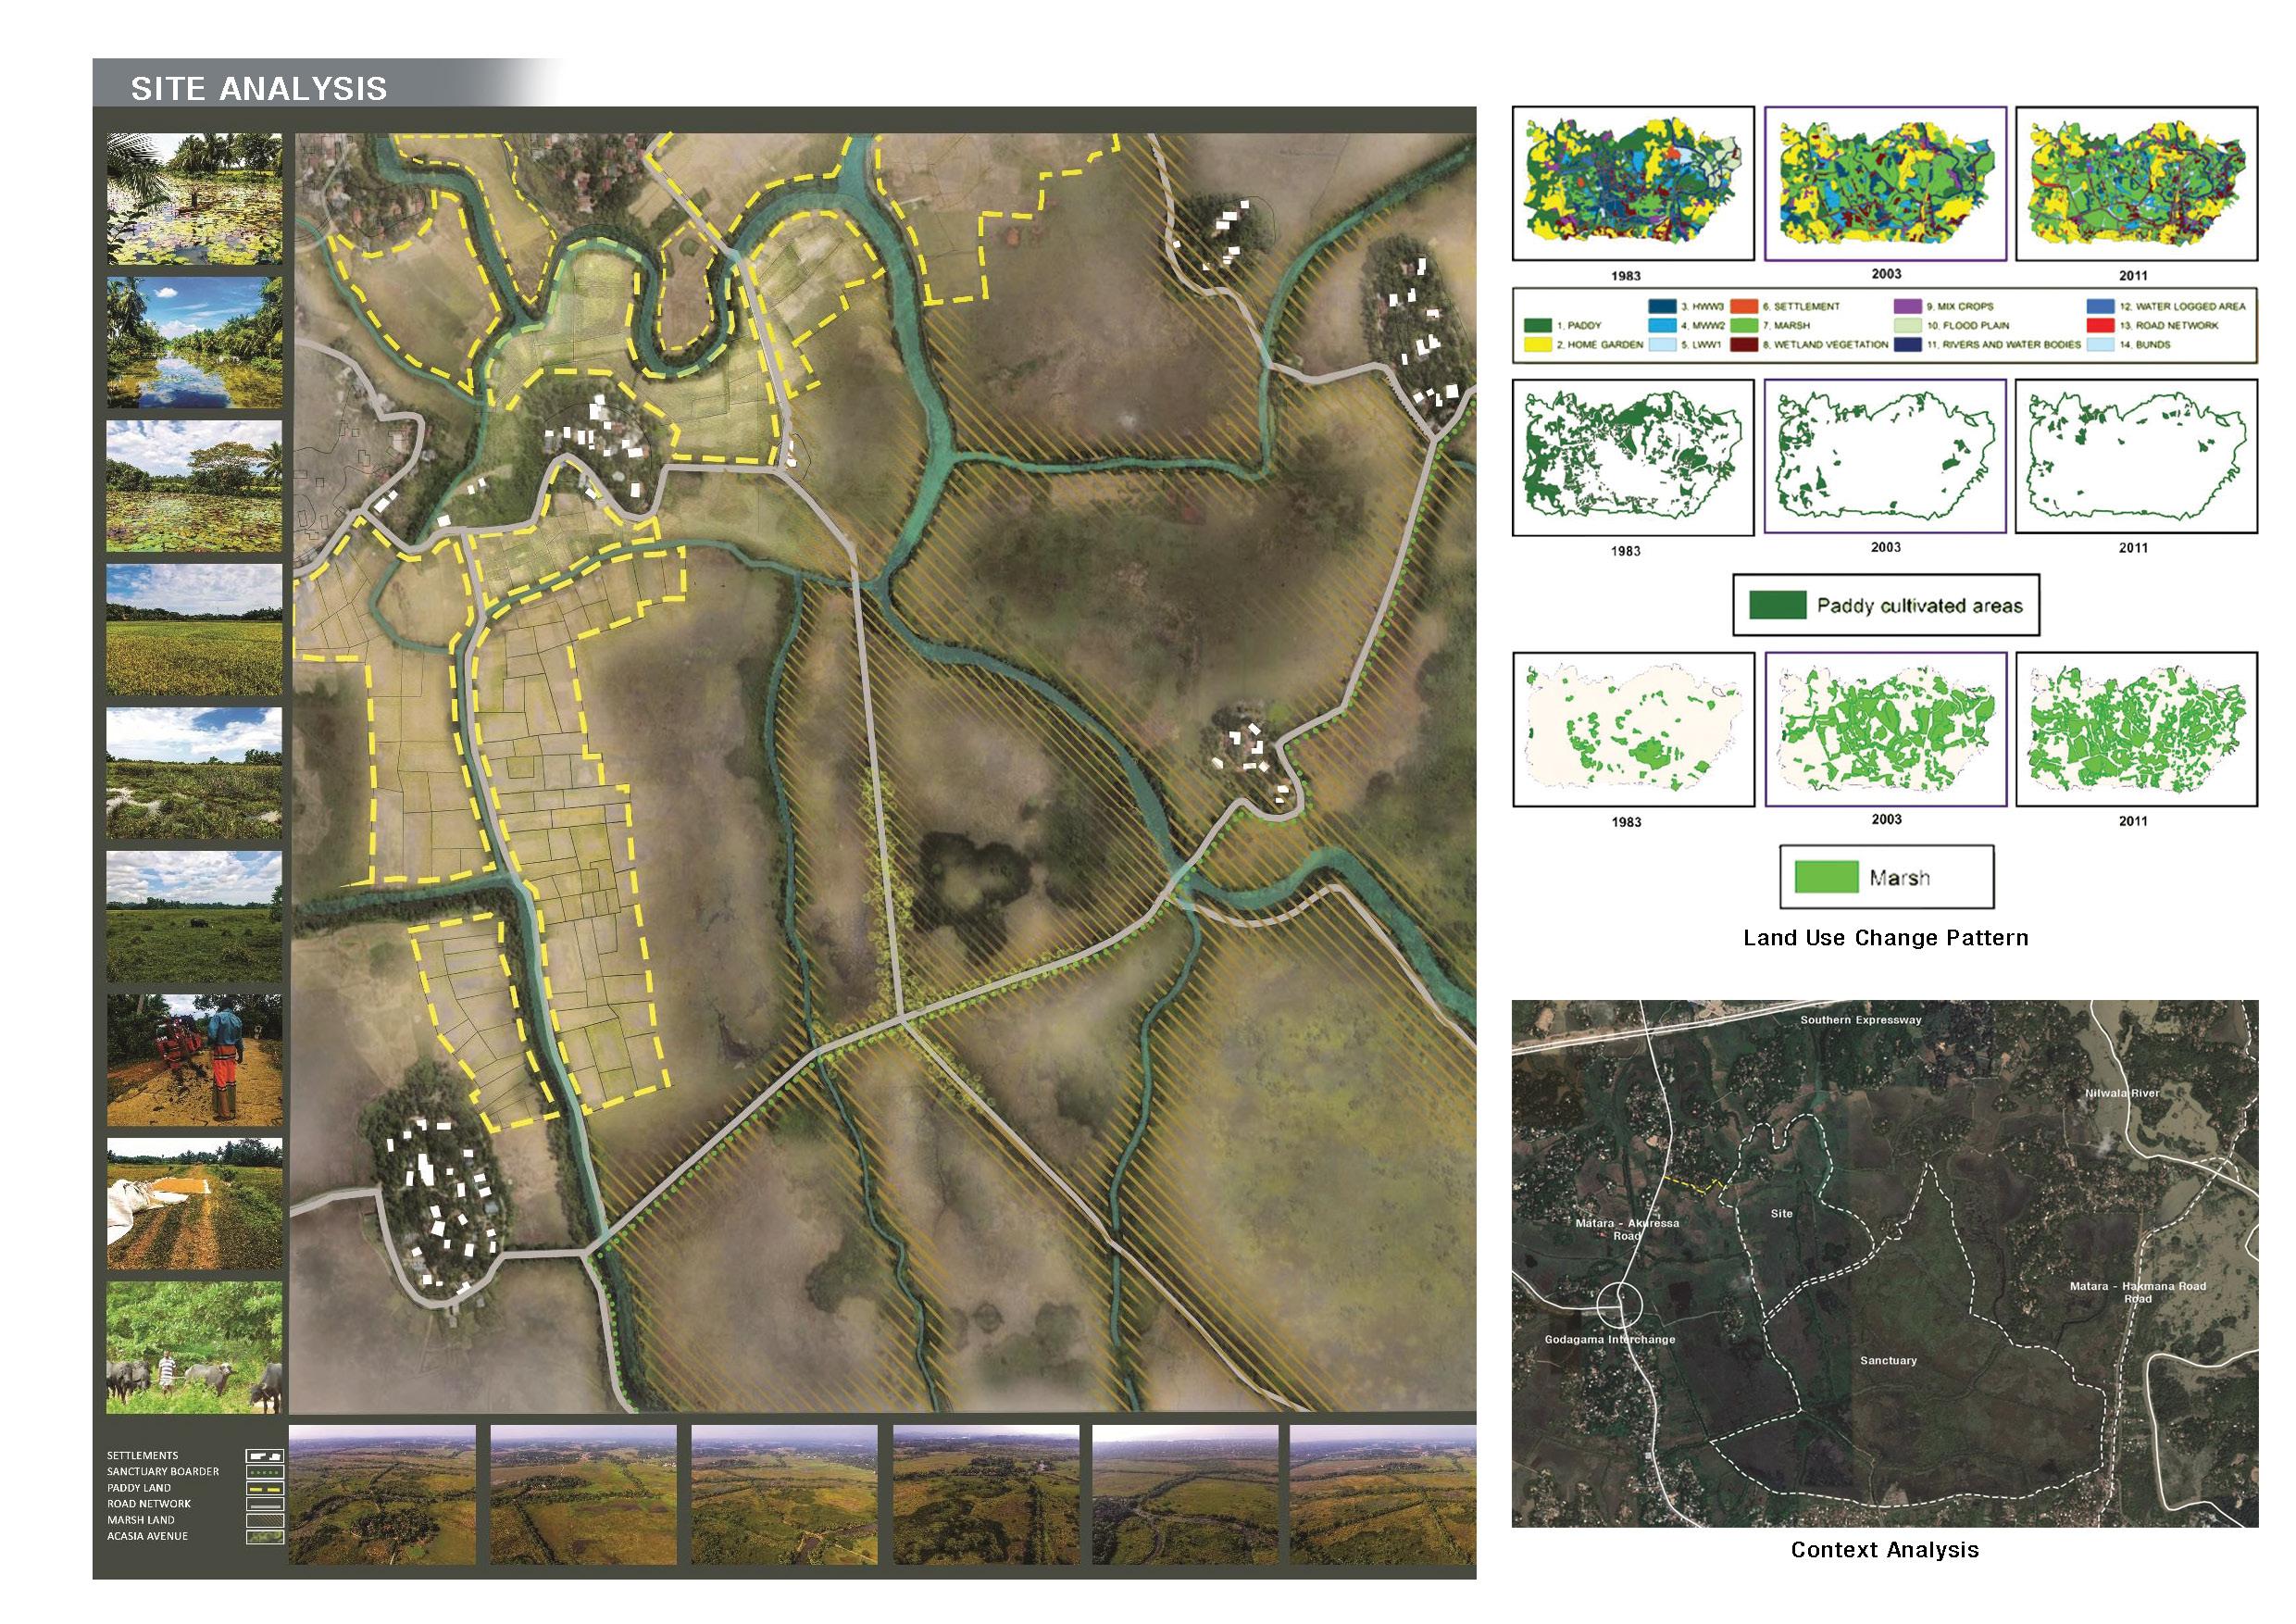The height and width of the screenshot is (1624, 2296).
Task: Click the yellow Home Garden legend swatch
Action: [1538, 344]
